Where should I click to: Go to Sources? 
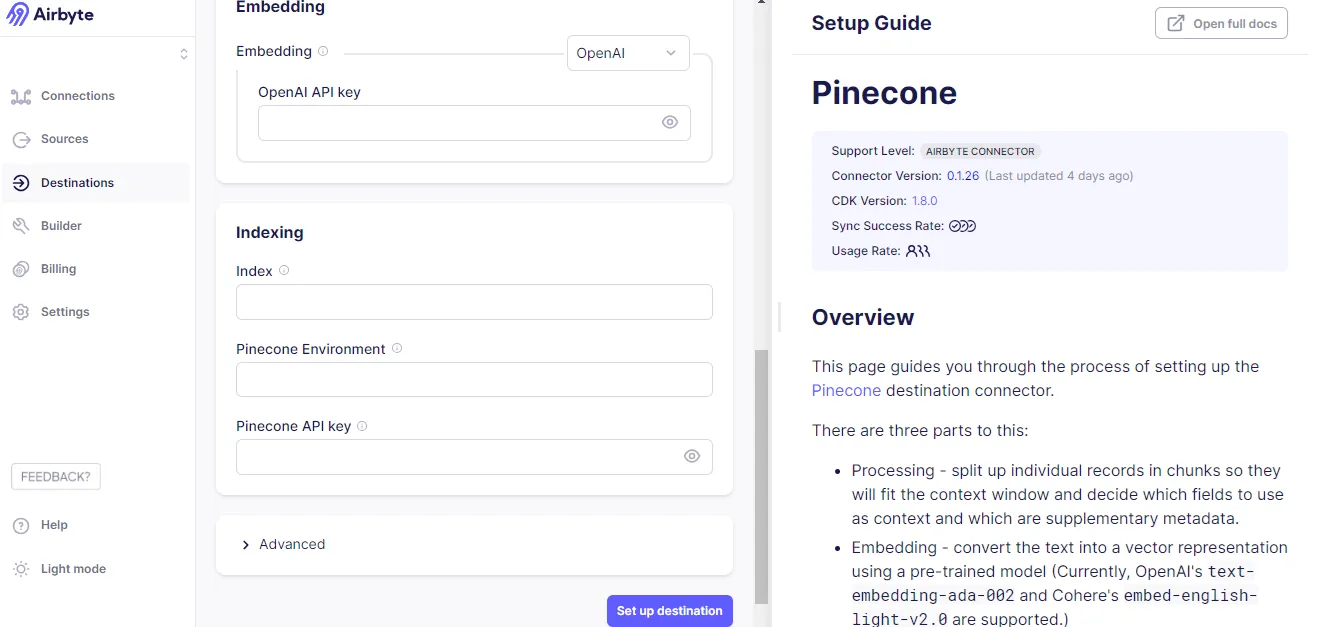point(65,139)
